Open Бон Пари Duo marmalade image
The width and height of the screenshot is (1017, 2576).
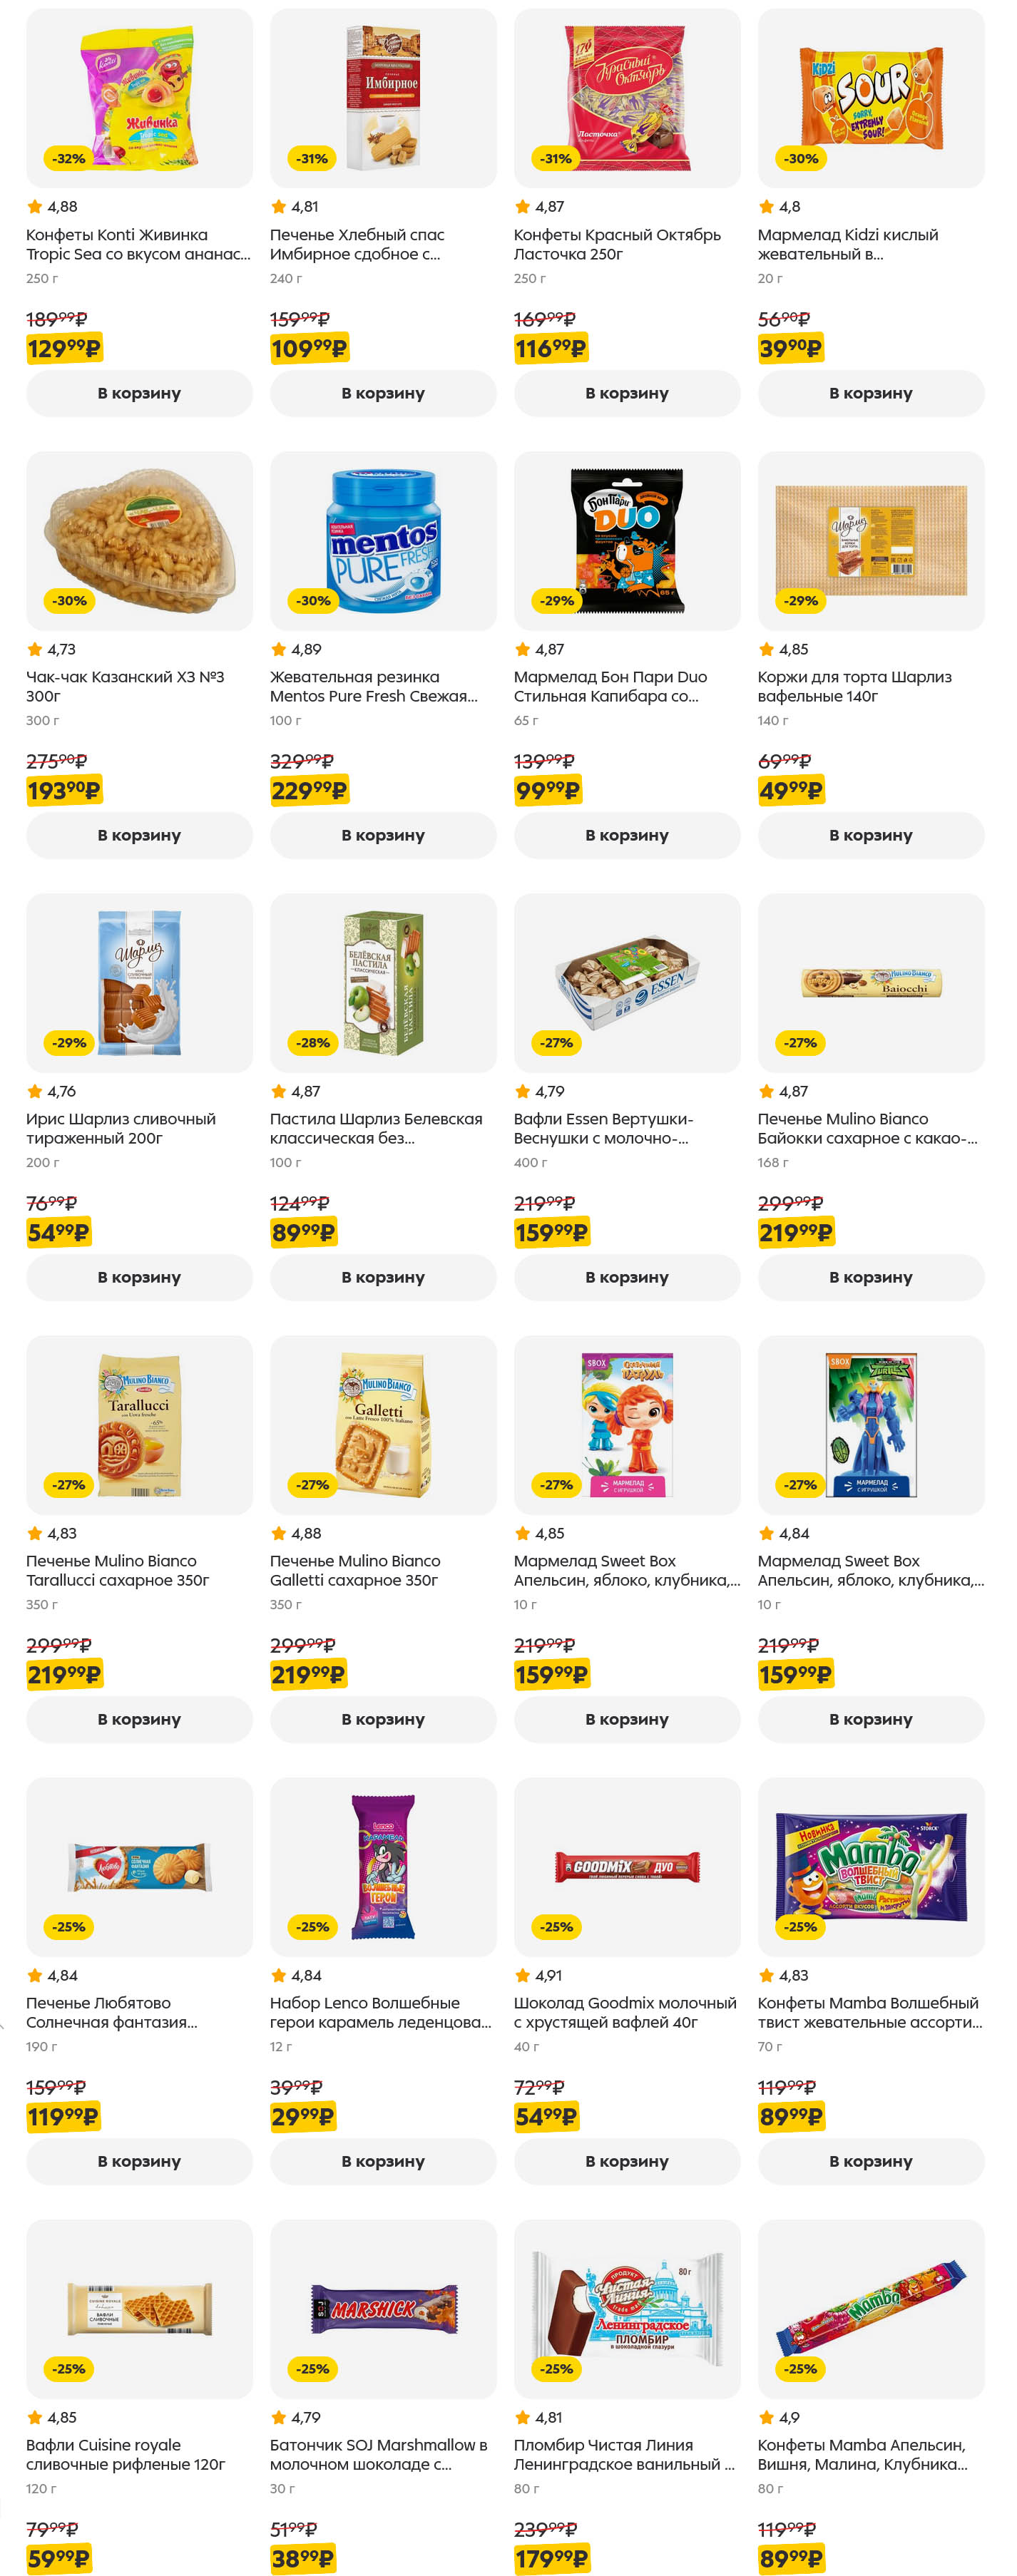point(626,540)
